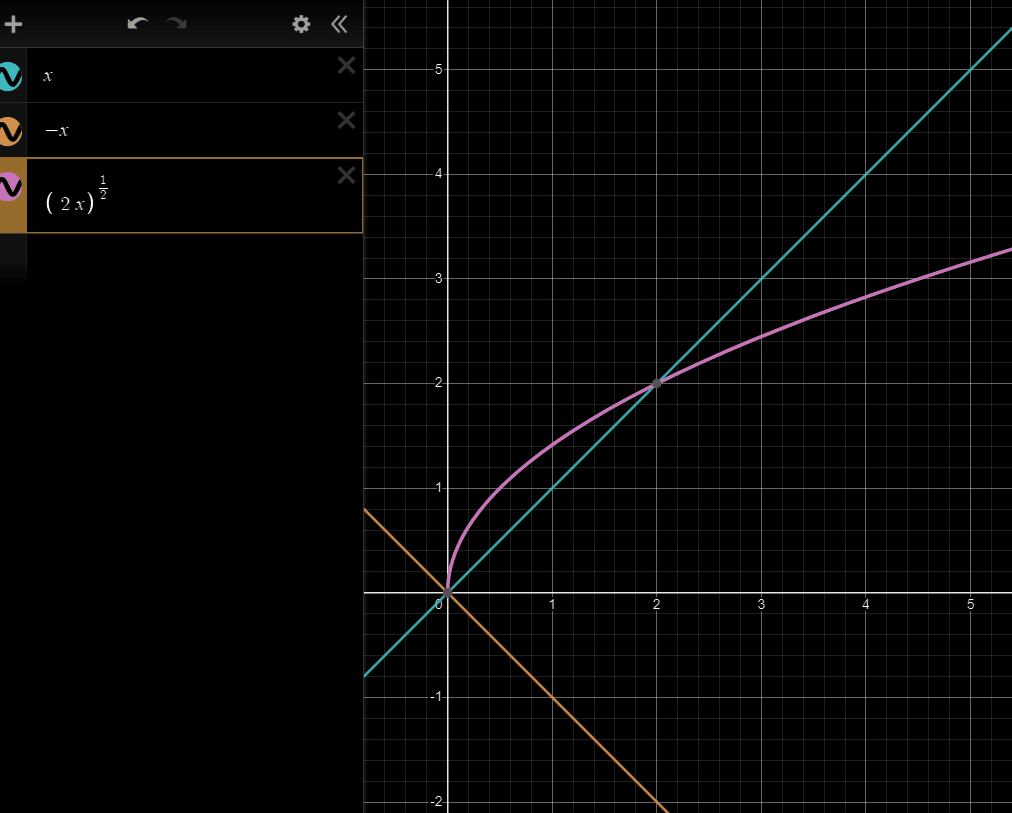Delete the (2x)^(1/2) expression
Image resolution: width=1012 pixels, height=813 pixels.
[347, 175]
